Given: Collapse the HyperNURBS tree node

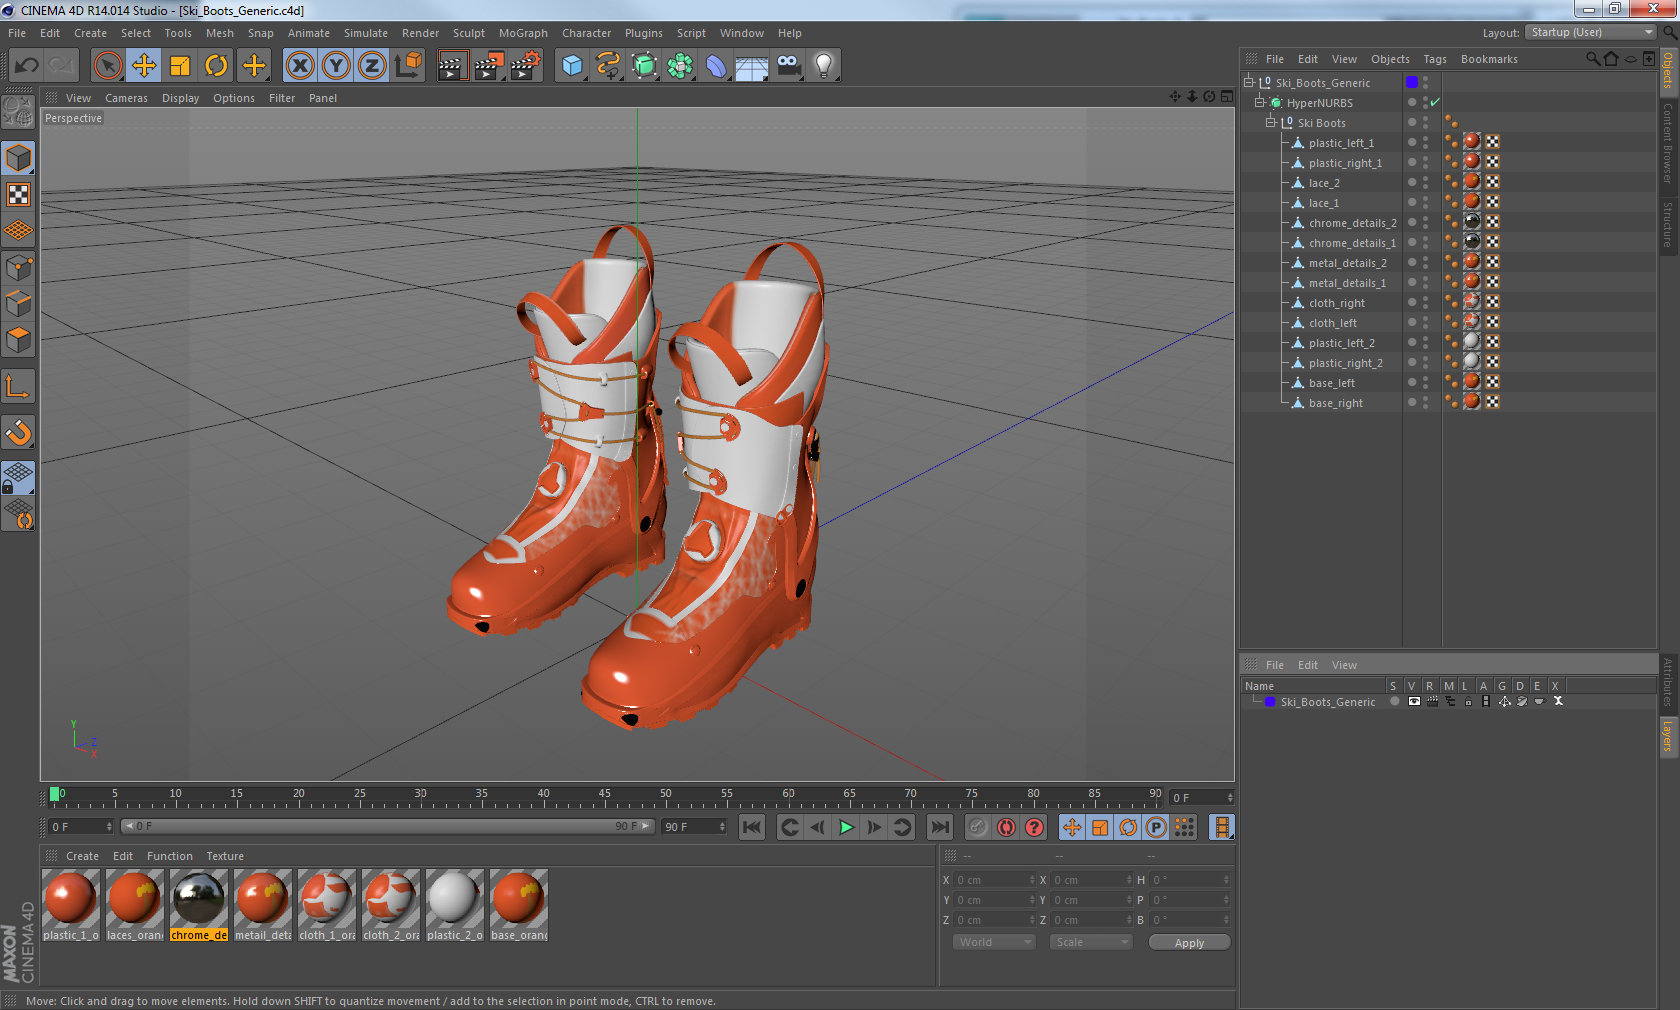Looking at the screenshot, I should coord(1260,103).
